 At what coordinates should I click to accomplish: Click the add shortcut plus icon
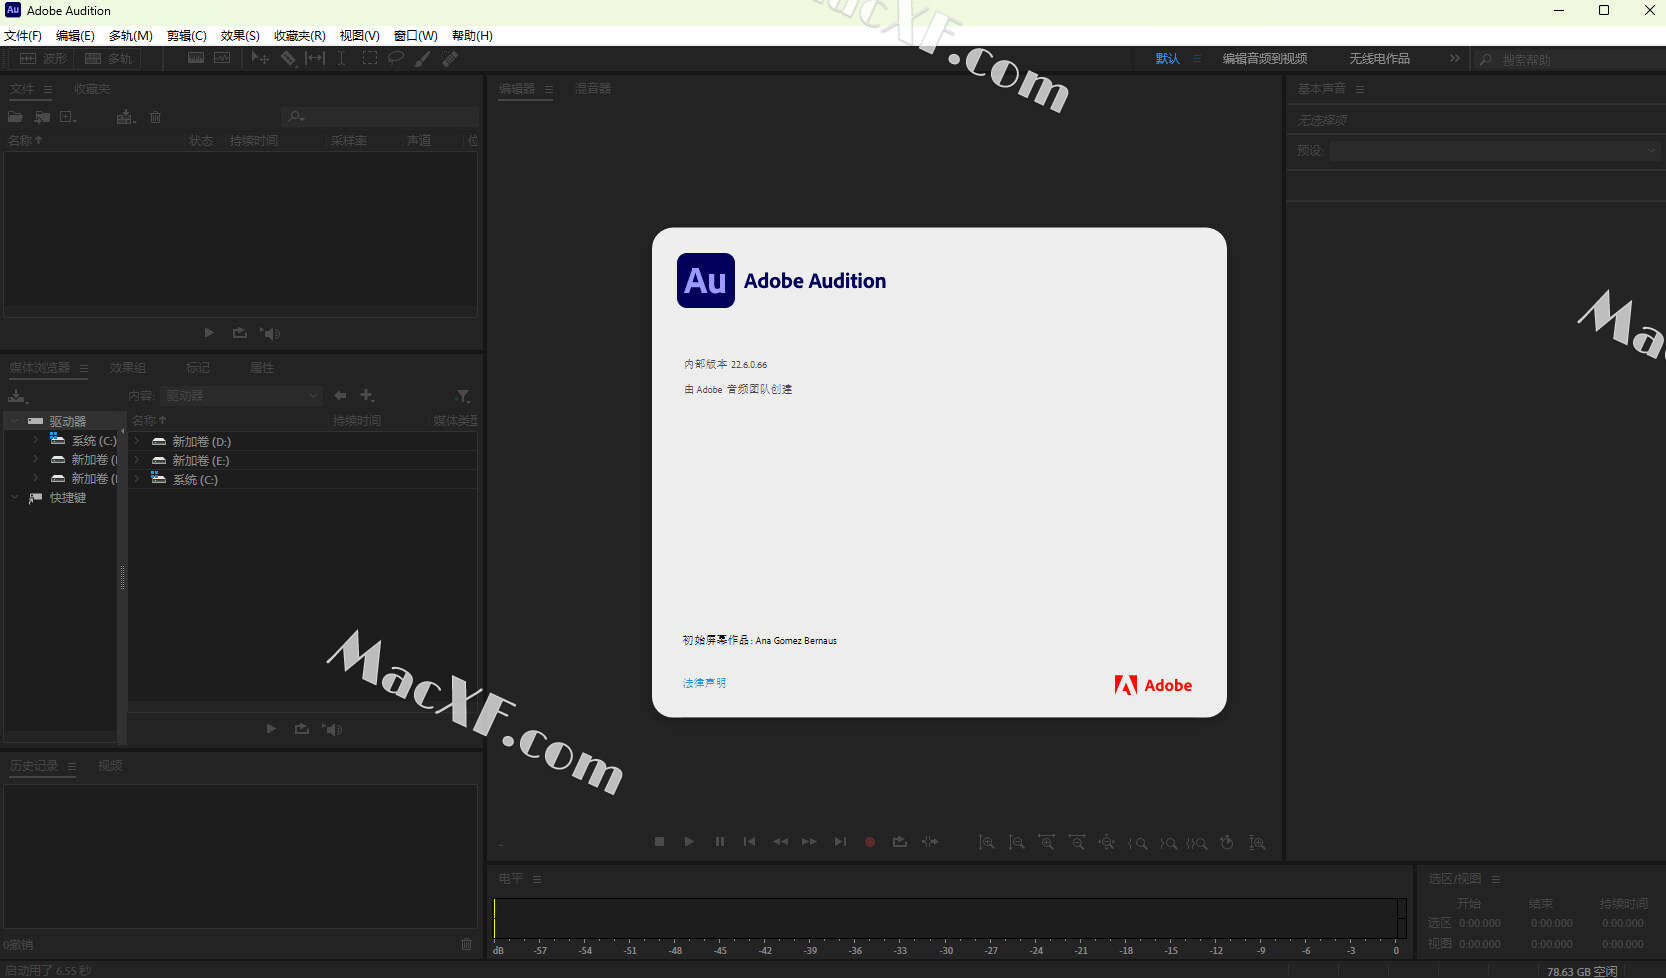point(367,396)
